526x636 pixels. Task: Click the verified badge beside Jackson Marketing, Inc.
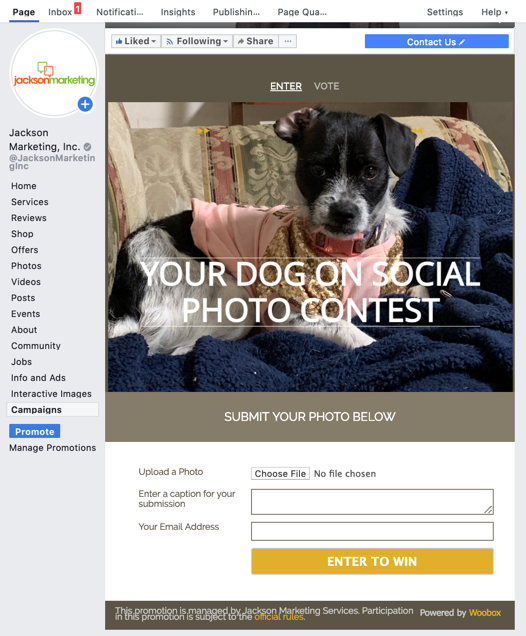(87, 147)
